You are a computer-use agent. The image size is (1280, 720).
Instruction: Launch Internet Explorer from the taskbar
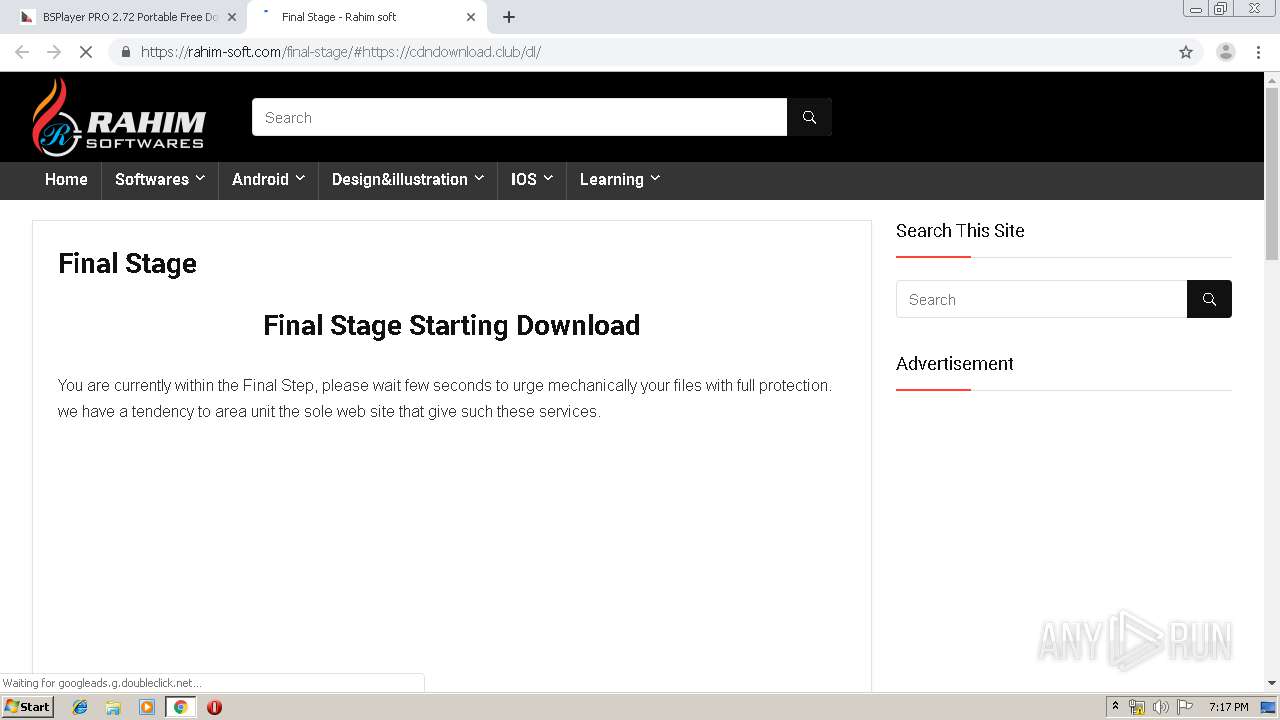80,707
